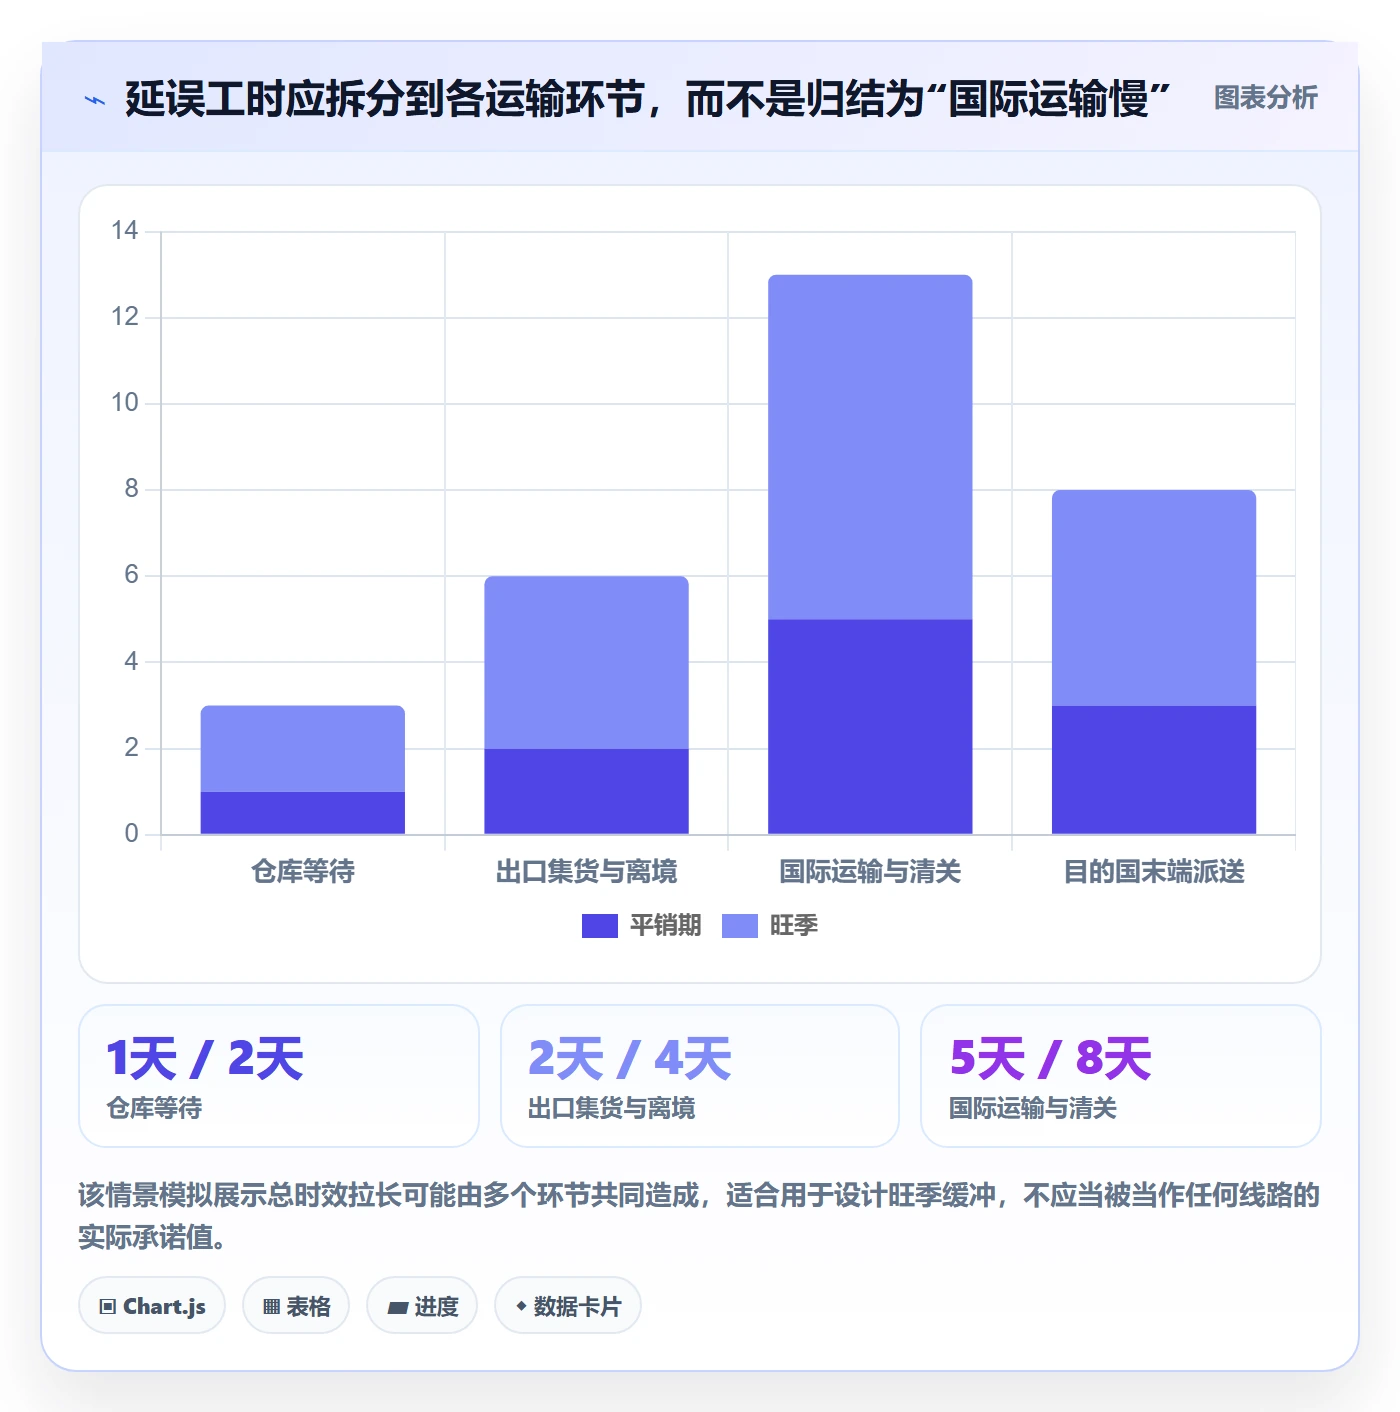Click the dark 平销期 bar segment for 仓库等待
This screenshot has width=1400, height=1412.
coord(303,813)
